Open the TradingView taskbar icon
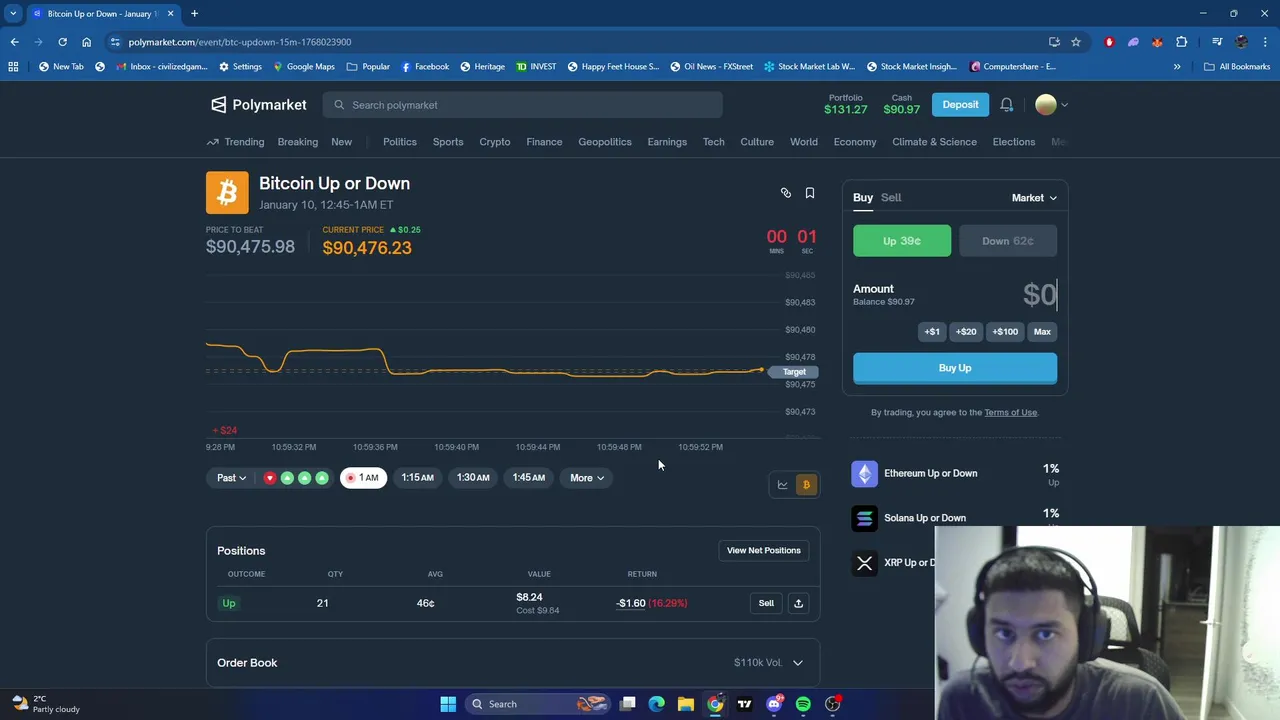Screen dimensions: 1280x720 pos(745,704)
